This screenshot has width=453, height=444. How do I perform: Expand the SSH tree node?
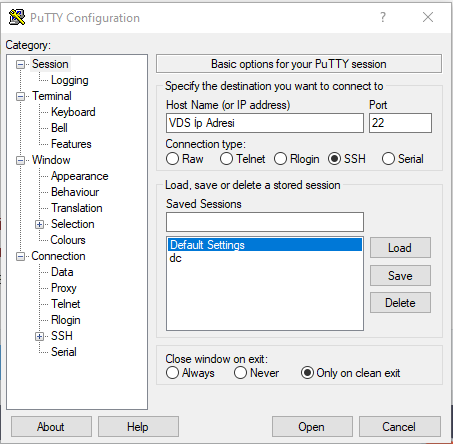pos(39,336)
